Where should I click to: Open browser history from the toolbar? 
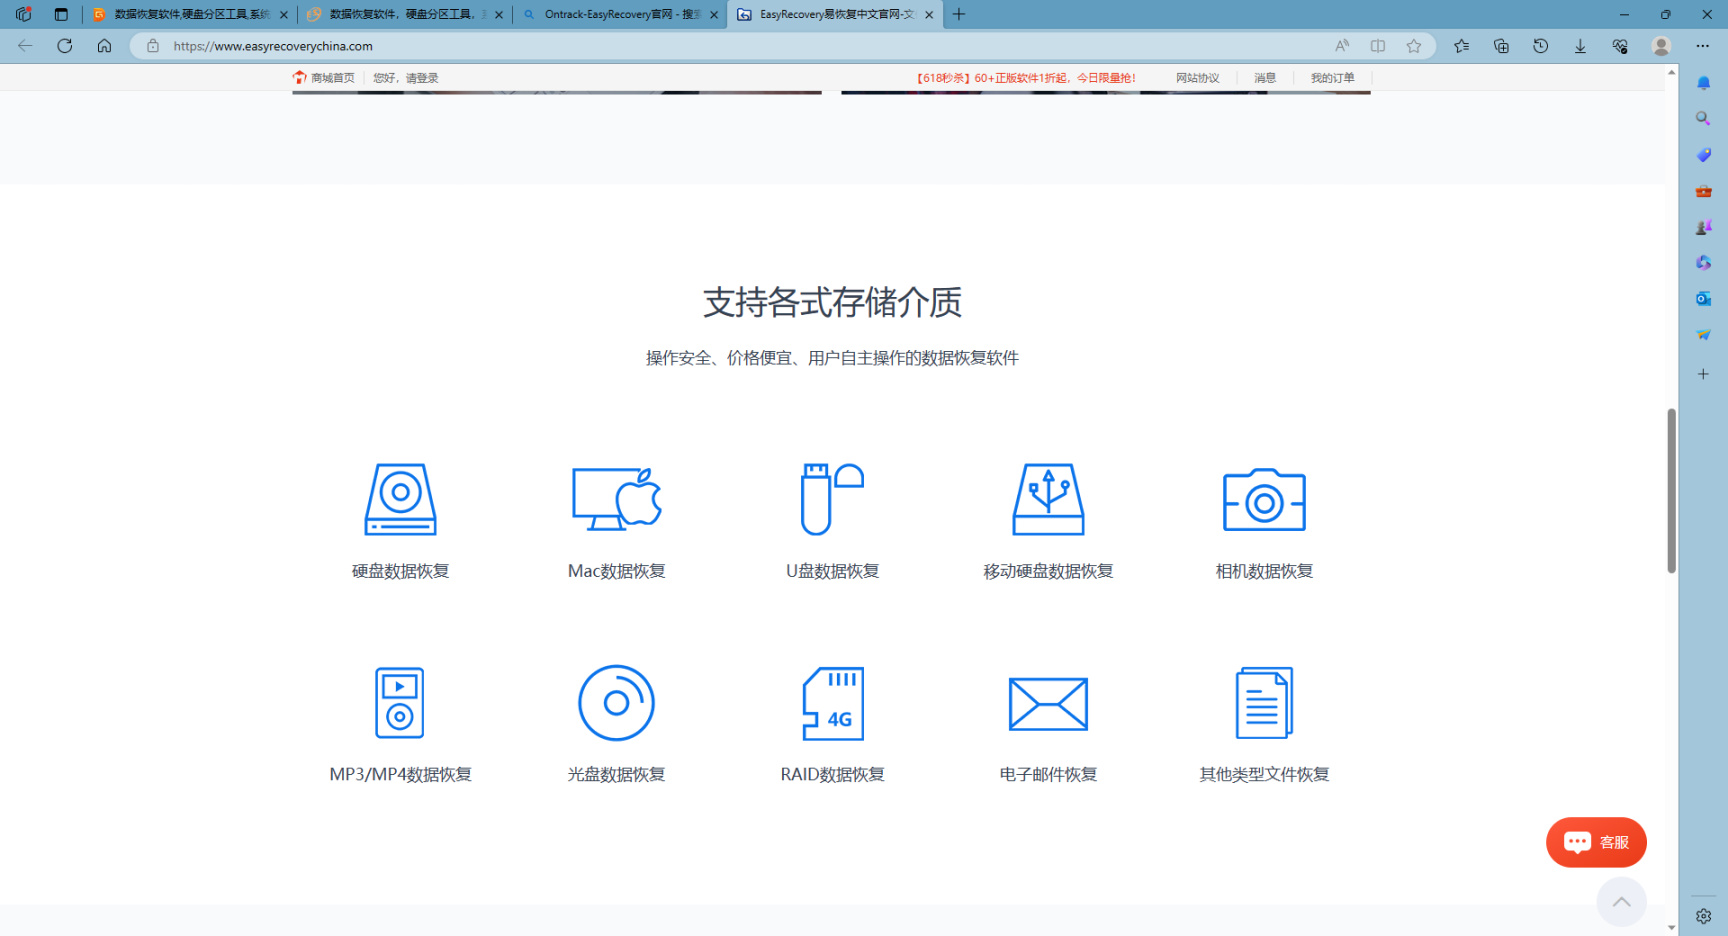[x=1541, y=46]
